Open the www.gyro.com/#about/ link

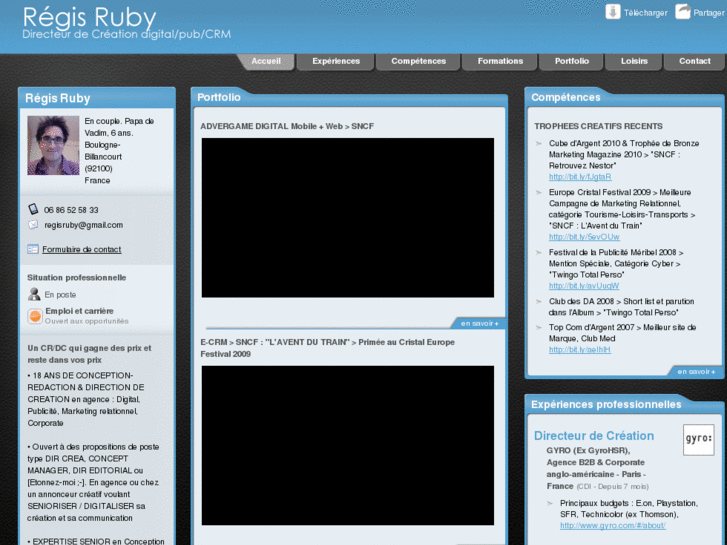[x=612, y=526]
